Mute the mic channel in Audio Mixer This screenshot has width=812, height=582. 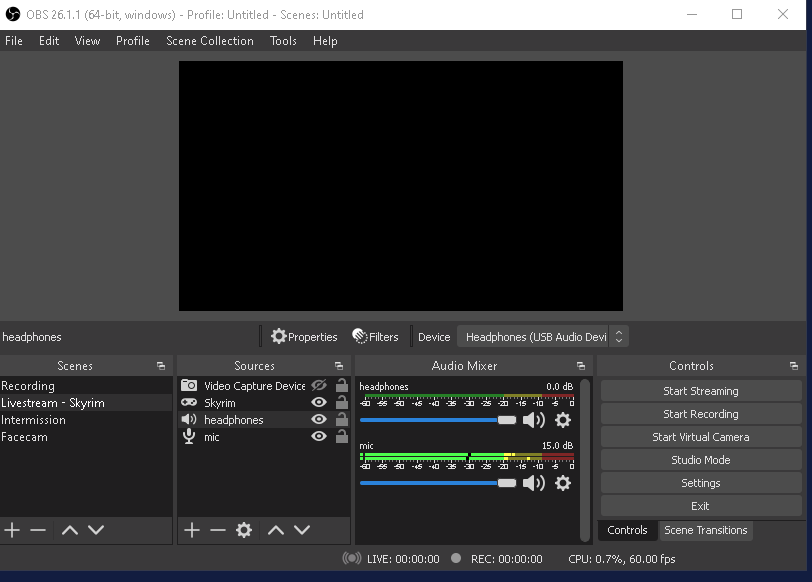(x=534, y=483)
